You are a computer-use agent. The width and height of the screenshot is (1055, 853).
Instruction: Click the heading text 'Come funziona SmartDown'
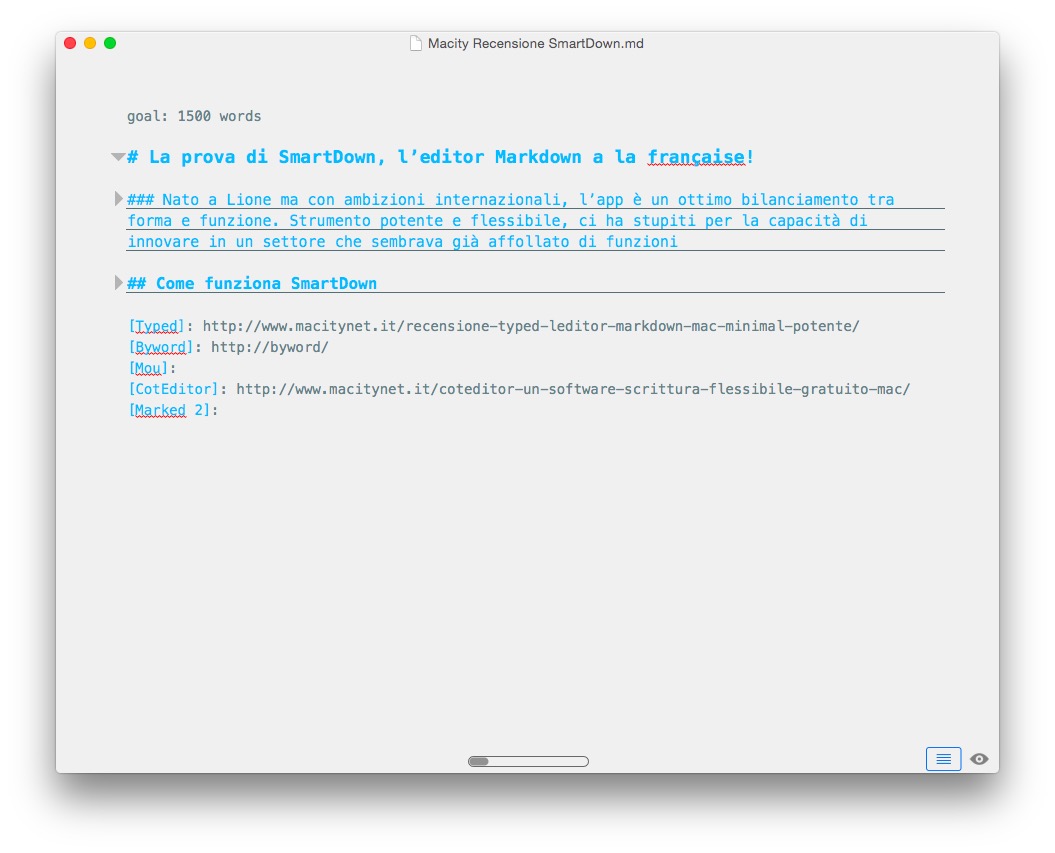tap(266, 283)
